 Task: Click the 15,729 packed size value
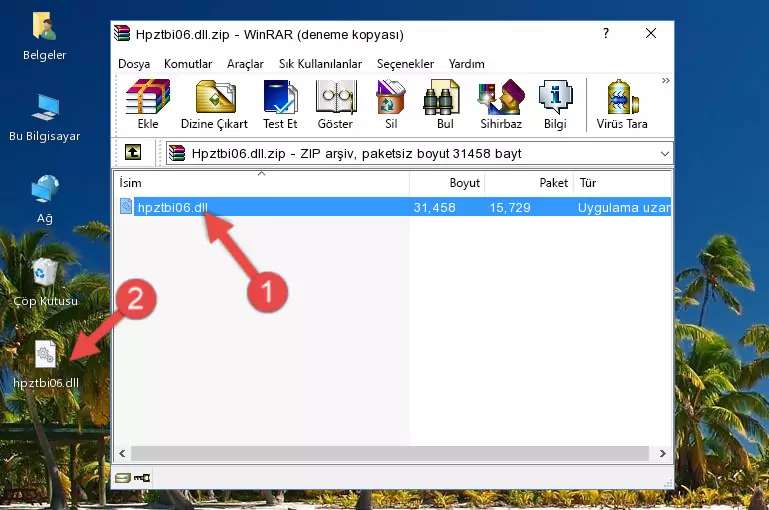pyautogui.click(x=510, y=207)
